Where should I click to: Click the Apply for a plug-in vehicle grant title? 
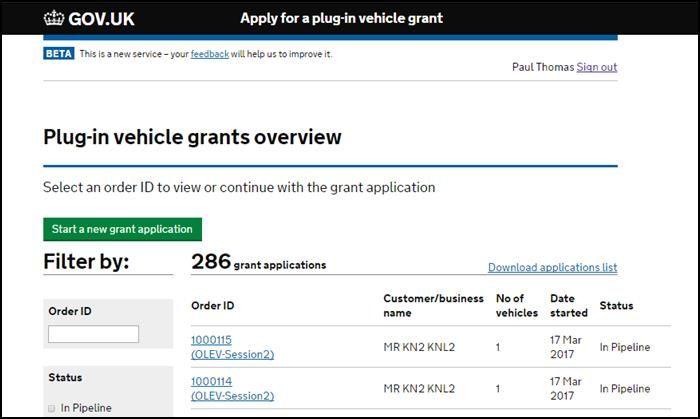[342, 18]
